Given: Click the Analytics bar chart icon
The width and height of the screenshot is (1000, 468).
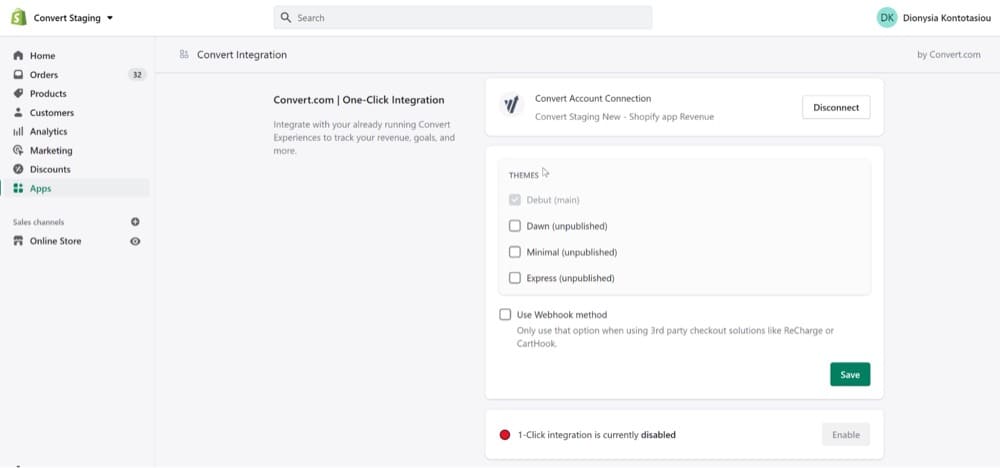Looking at the screenshot, I should (x=18, y=131).
